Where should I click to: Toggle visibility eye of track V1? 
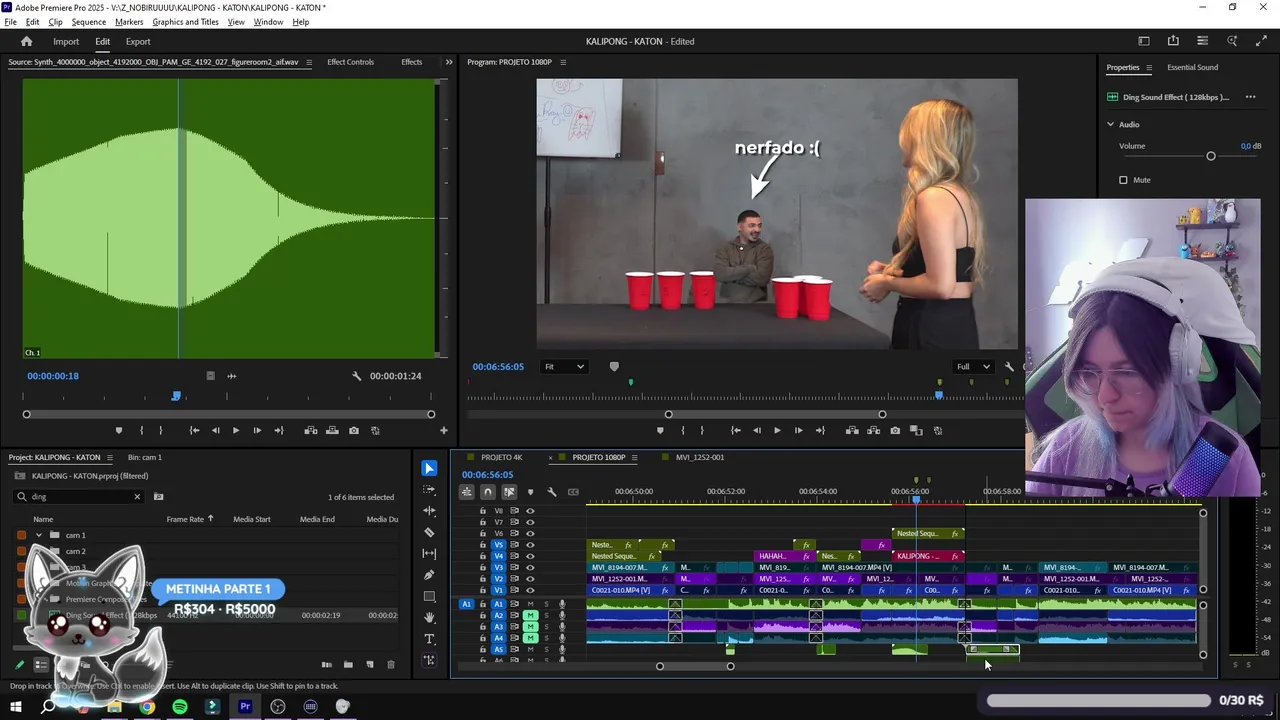[530, 590]
